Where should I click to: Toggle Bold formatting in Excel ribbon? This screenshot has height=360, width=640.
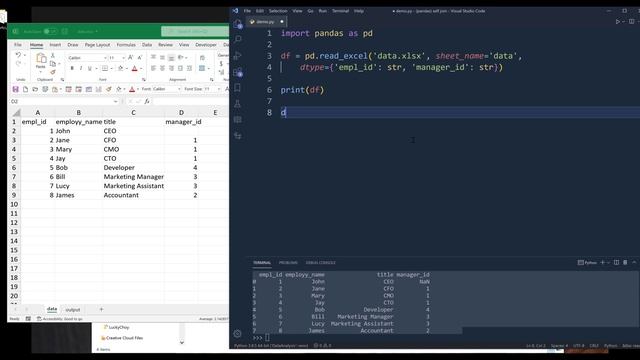[72, 68]
